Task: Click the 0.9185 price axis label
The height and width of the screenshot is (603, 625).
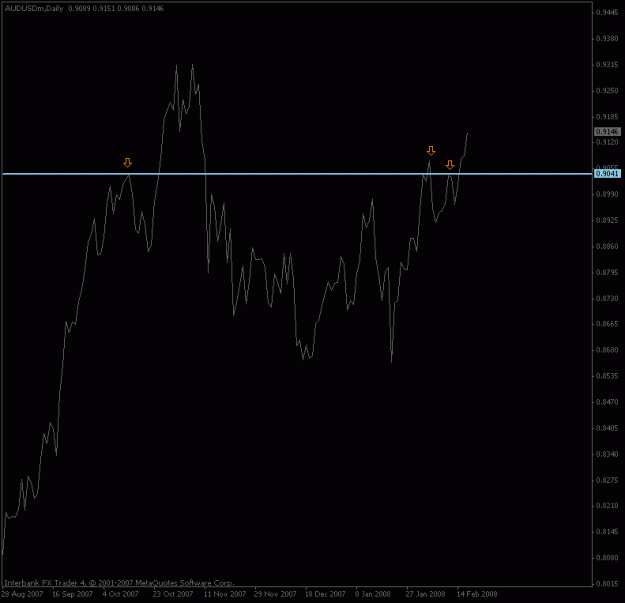Action: (x=607, y=117)
